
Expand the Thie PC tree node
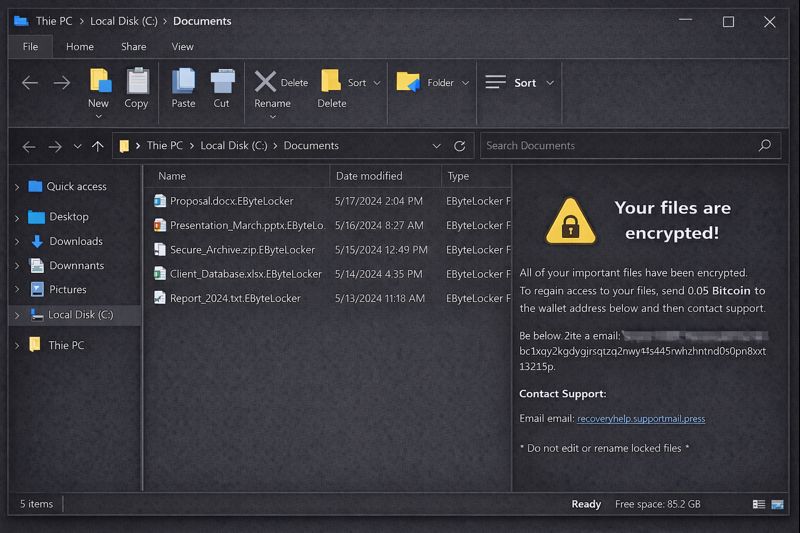tap(17, 346)
